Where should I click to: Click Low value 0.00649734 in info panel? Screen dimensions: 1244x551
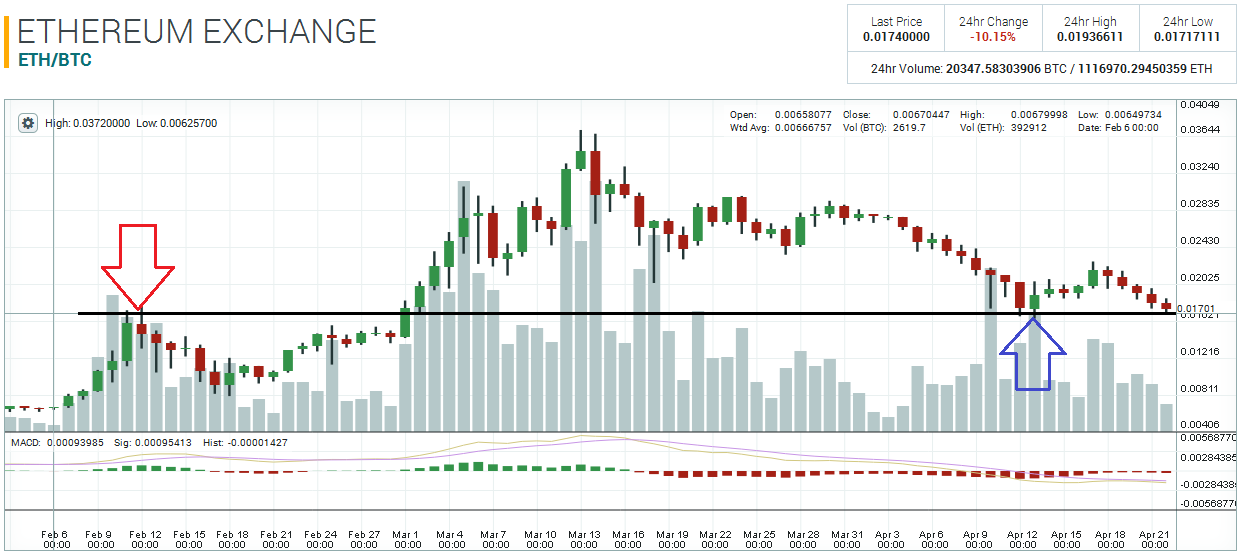pos(1133,115)
